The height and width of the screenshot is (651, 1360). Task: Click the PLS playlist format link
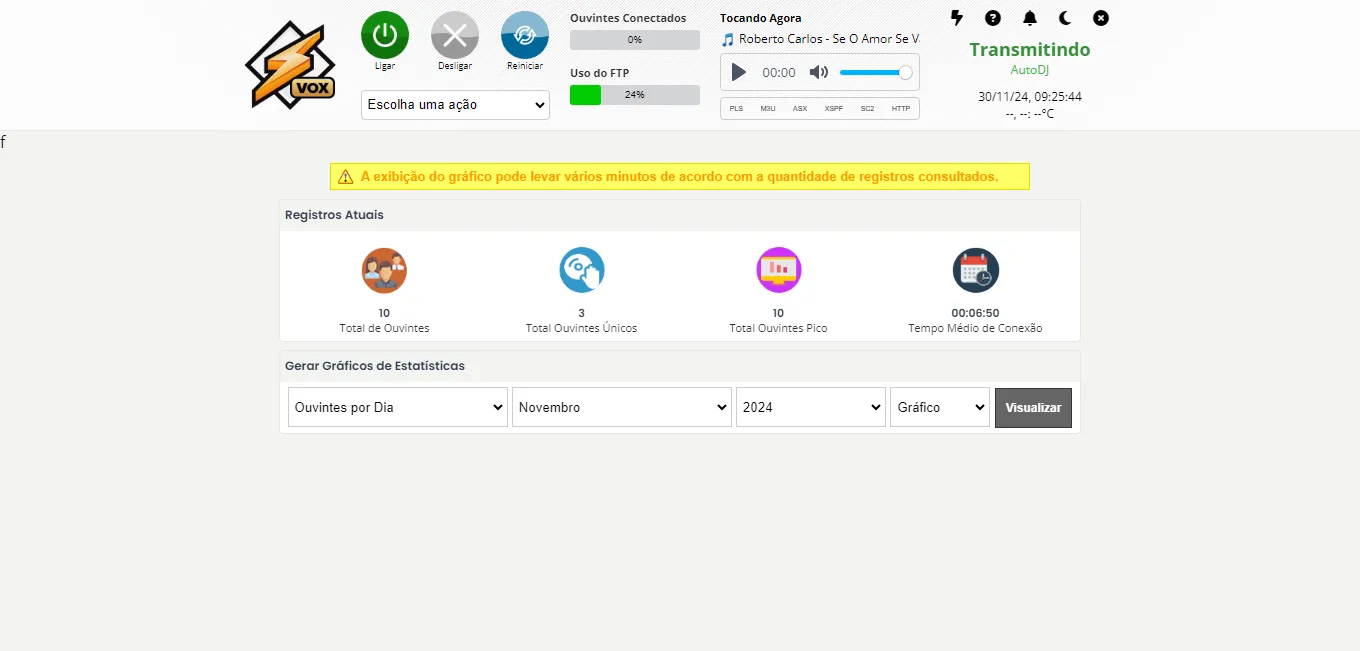click(736, 108)
